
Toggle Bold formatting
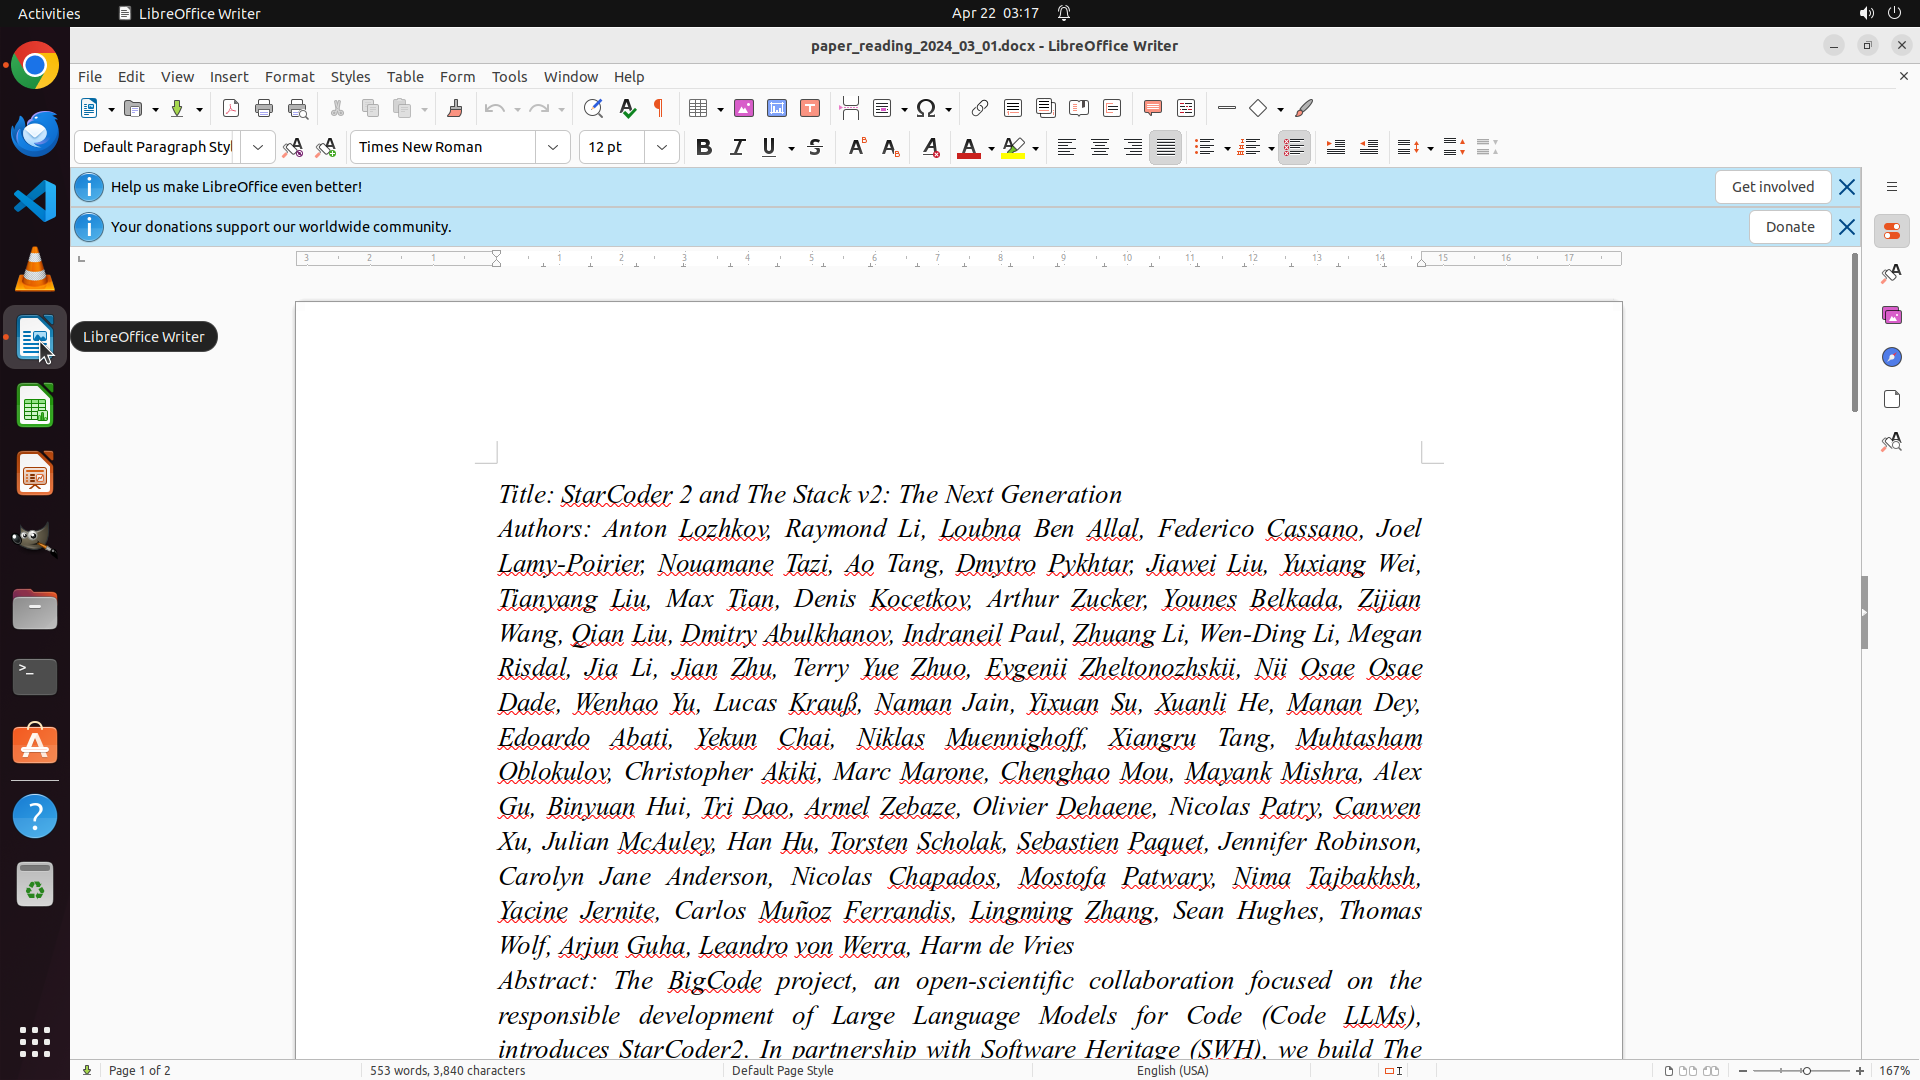tap(704, 147)
